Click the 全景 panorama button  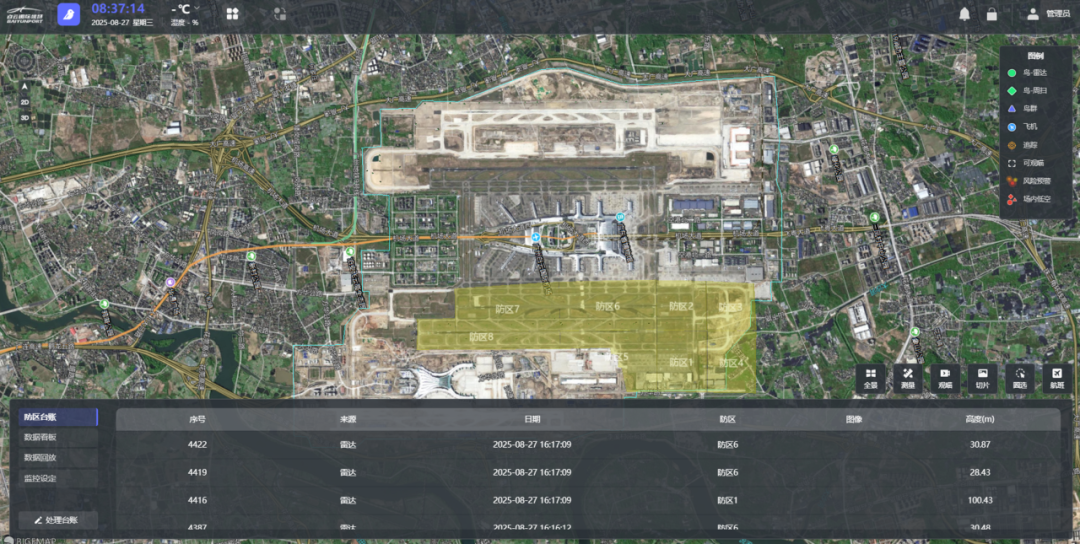click(x=870, y=378)
